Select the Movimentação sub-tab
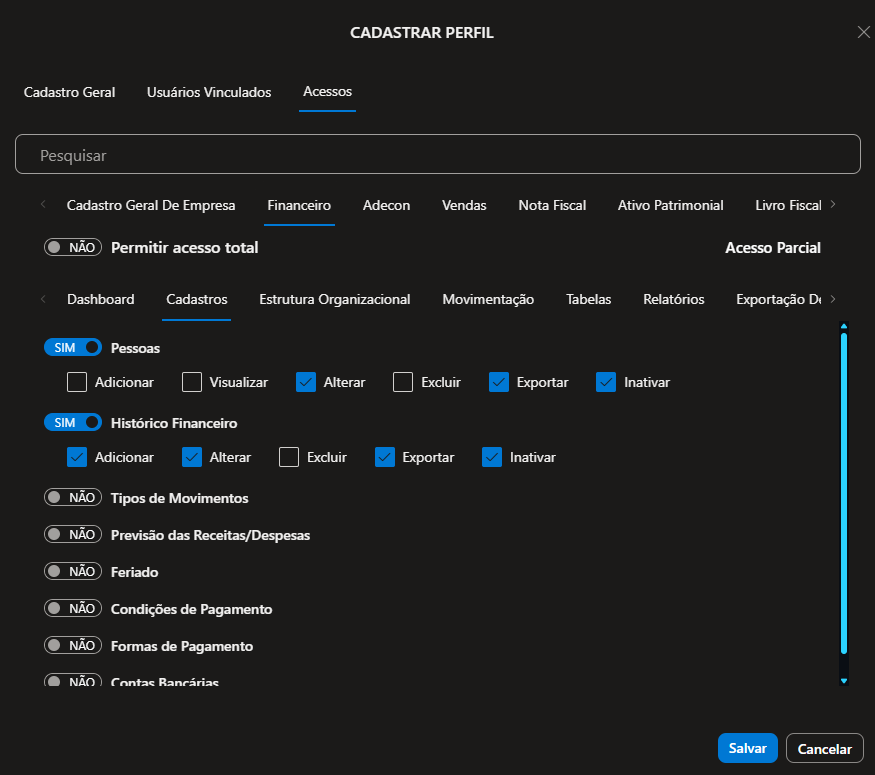 coord(488,299)
